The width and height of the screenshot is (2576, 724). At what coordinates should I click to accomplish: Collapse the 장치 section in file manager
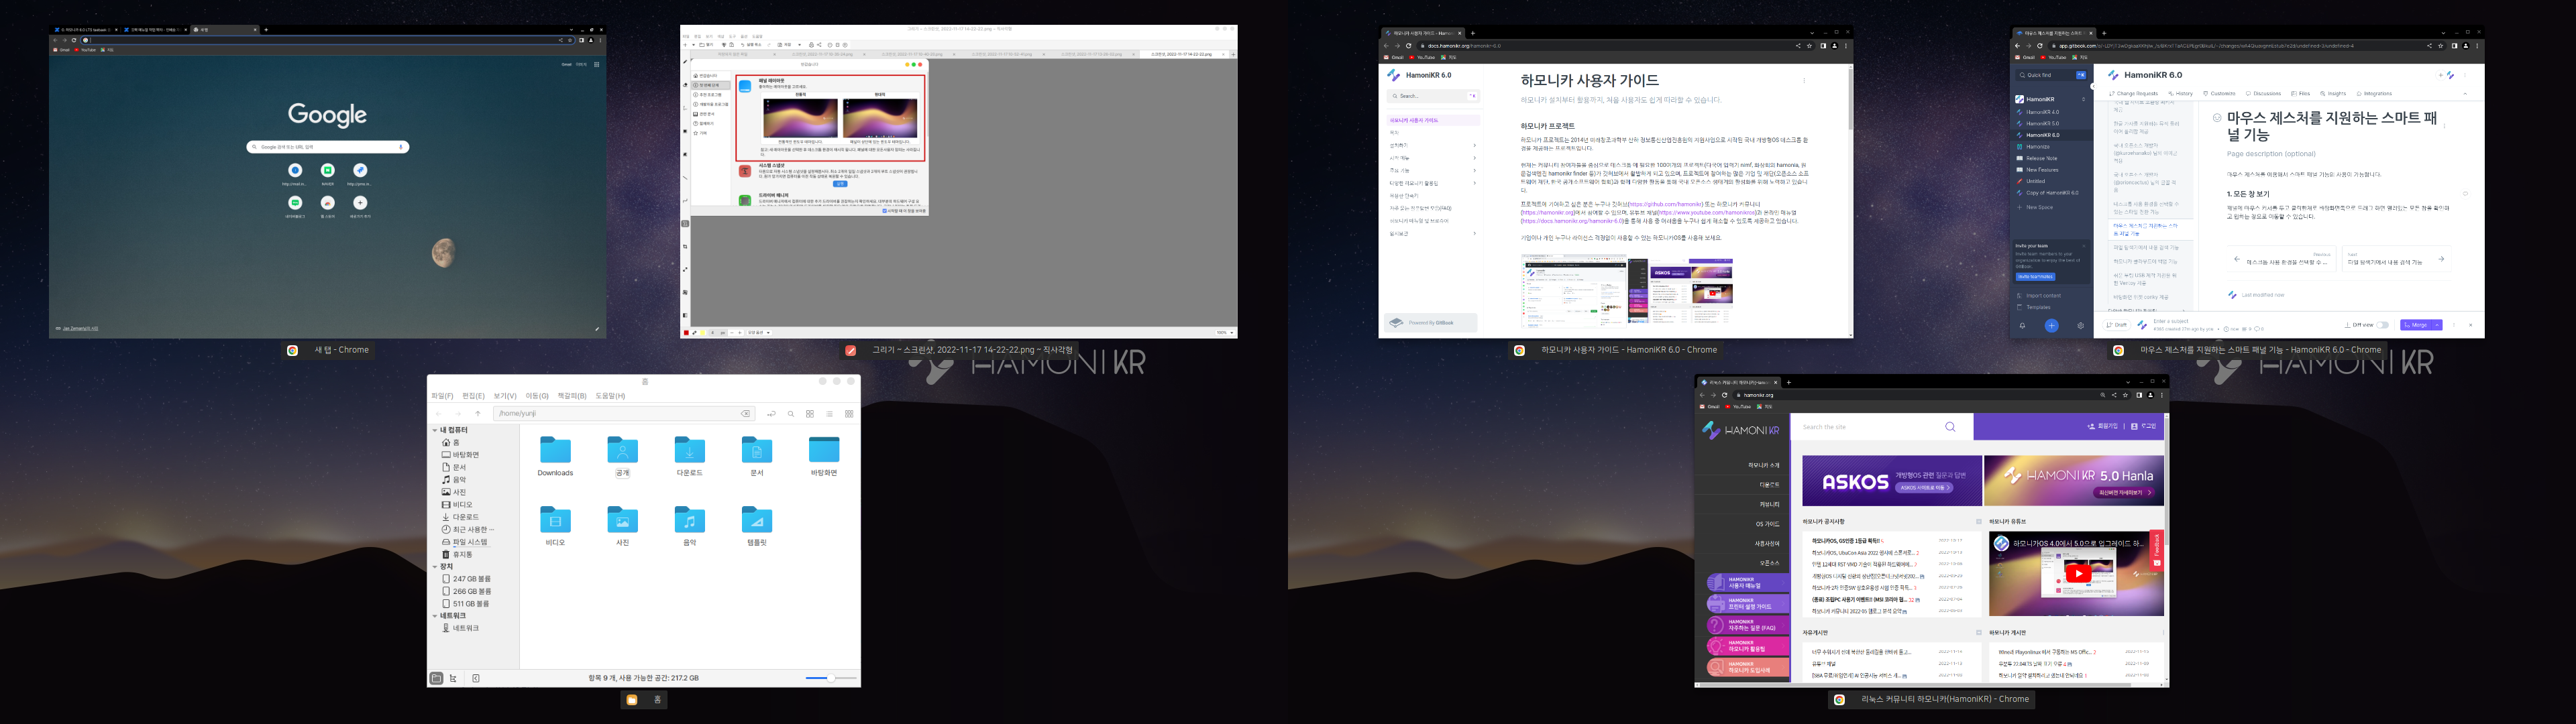click(435, 567)
